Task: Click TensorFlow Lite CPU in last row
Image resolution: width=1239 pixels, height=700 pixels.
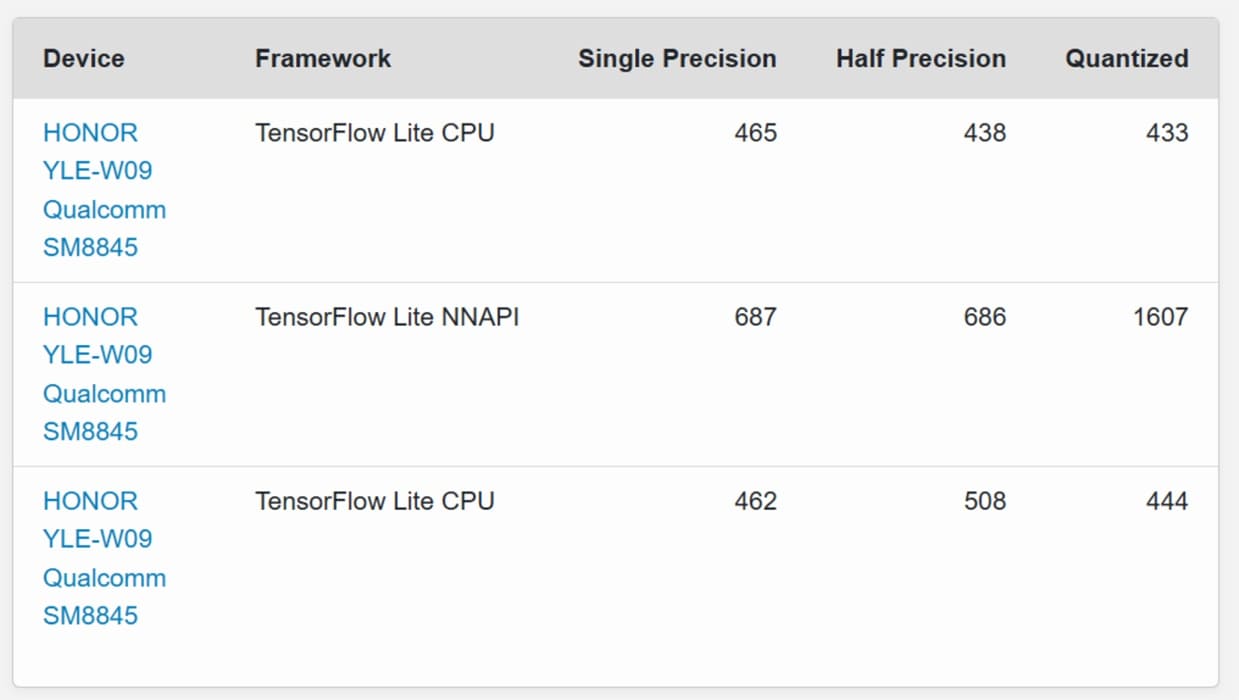Action: 374,501
